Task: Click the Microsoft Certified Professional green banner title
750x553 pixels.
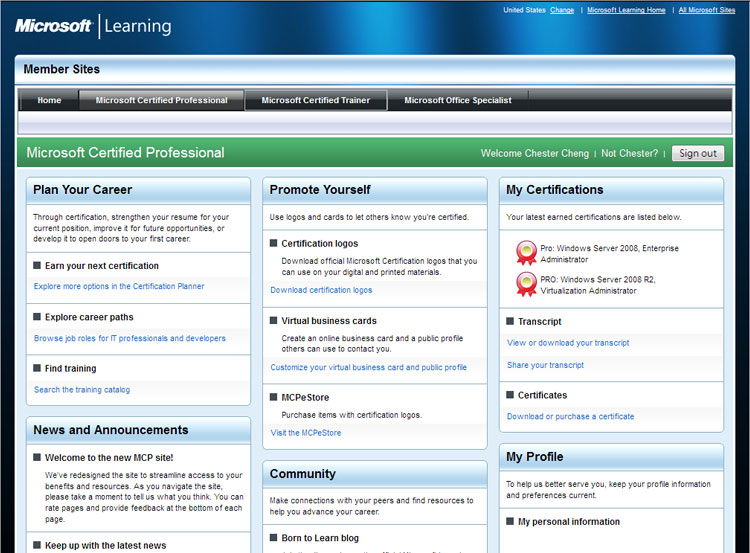Action: point(125,153)
